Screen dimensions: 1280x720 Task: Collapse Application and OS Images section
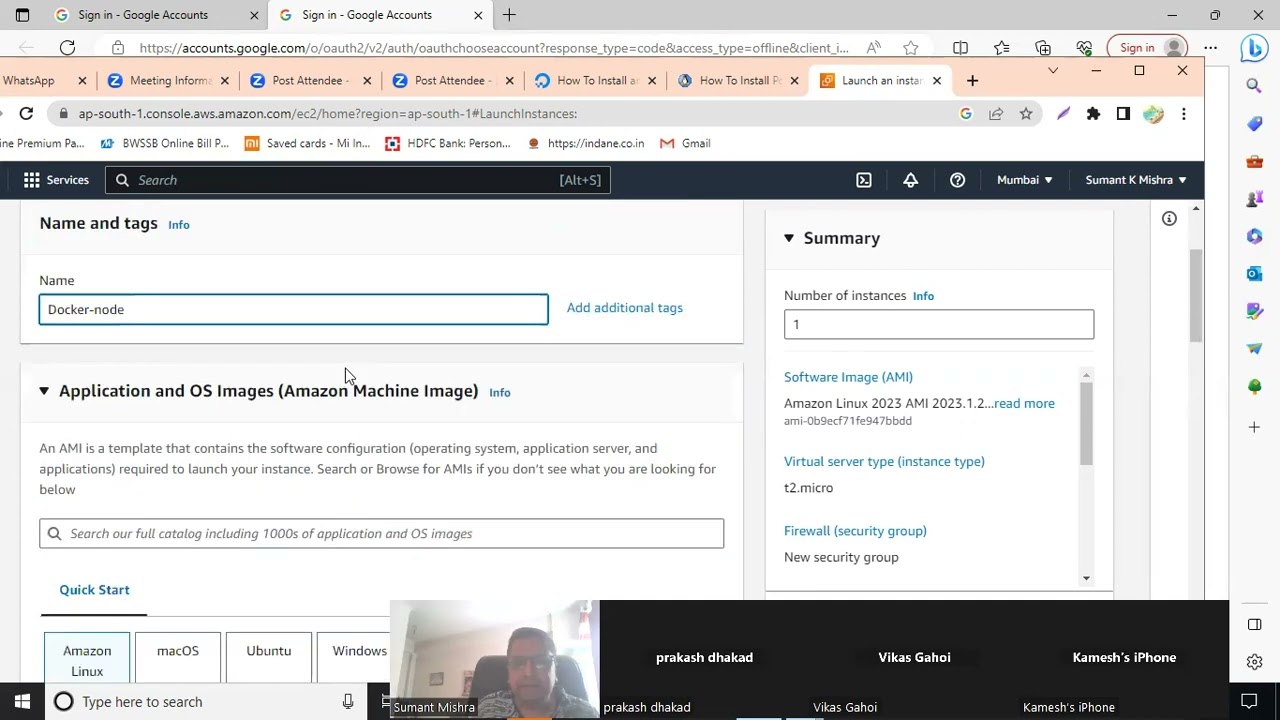tap(44, 391)
